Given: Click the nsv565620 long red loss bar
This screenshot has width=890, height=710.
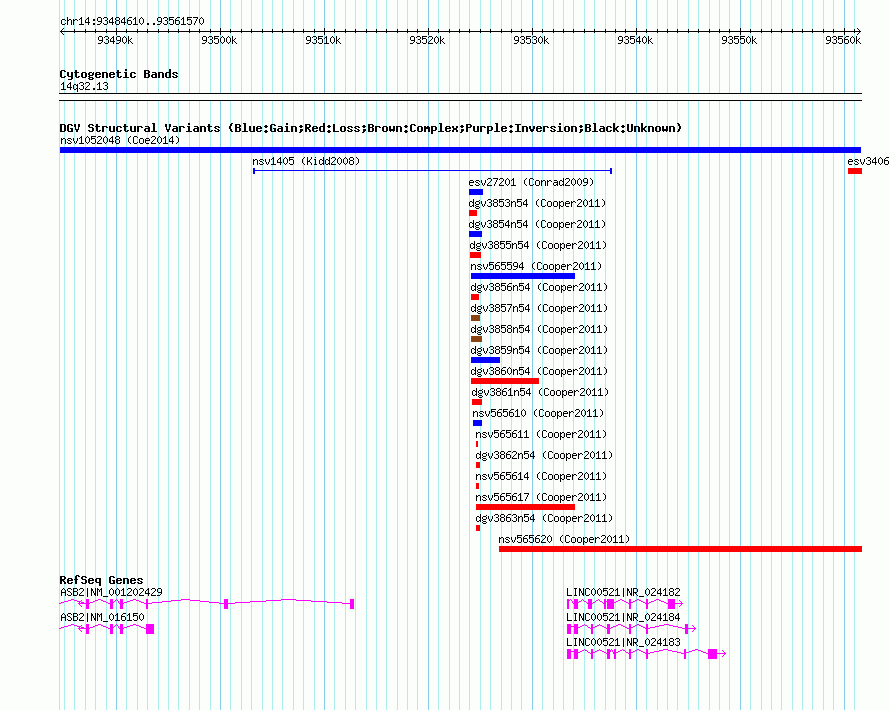Looking at the screenshot, I should click(680, 549).
